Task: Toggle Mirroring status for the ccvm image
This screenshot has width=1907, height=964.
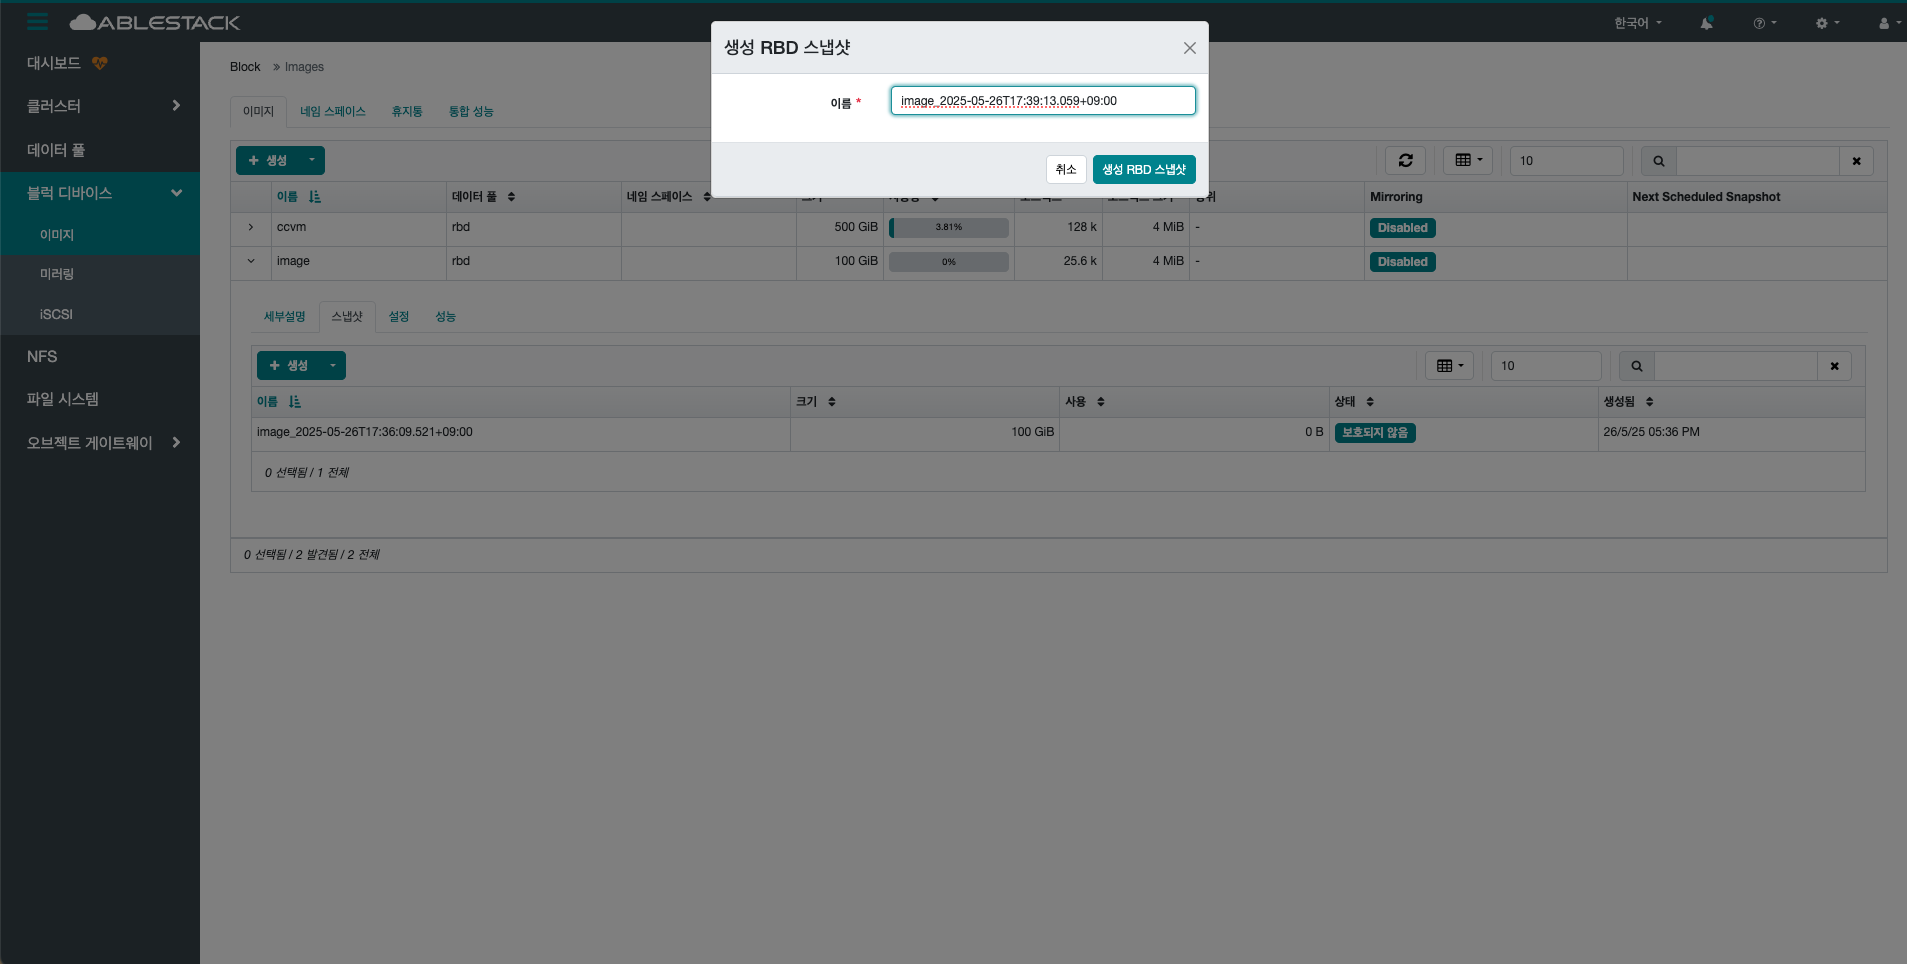Action: point(1401,227)
